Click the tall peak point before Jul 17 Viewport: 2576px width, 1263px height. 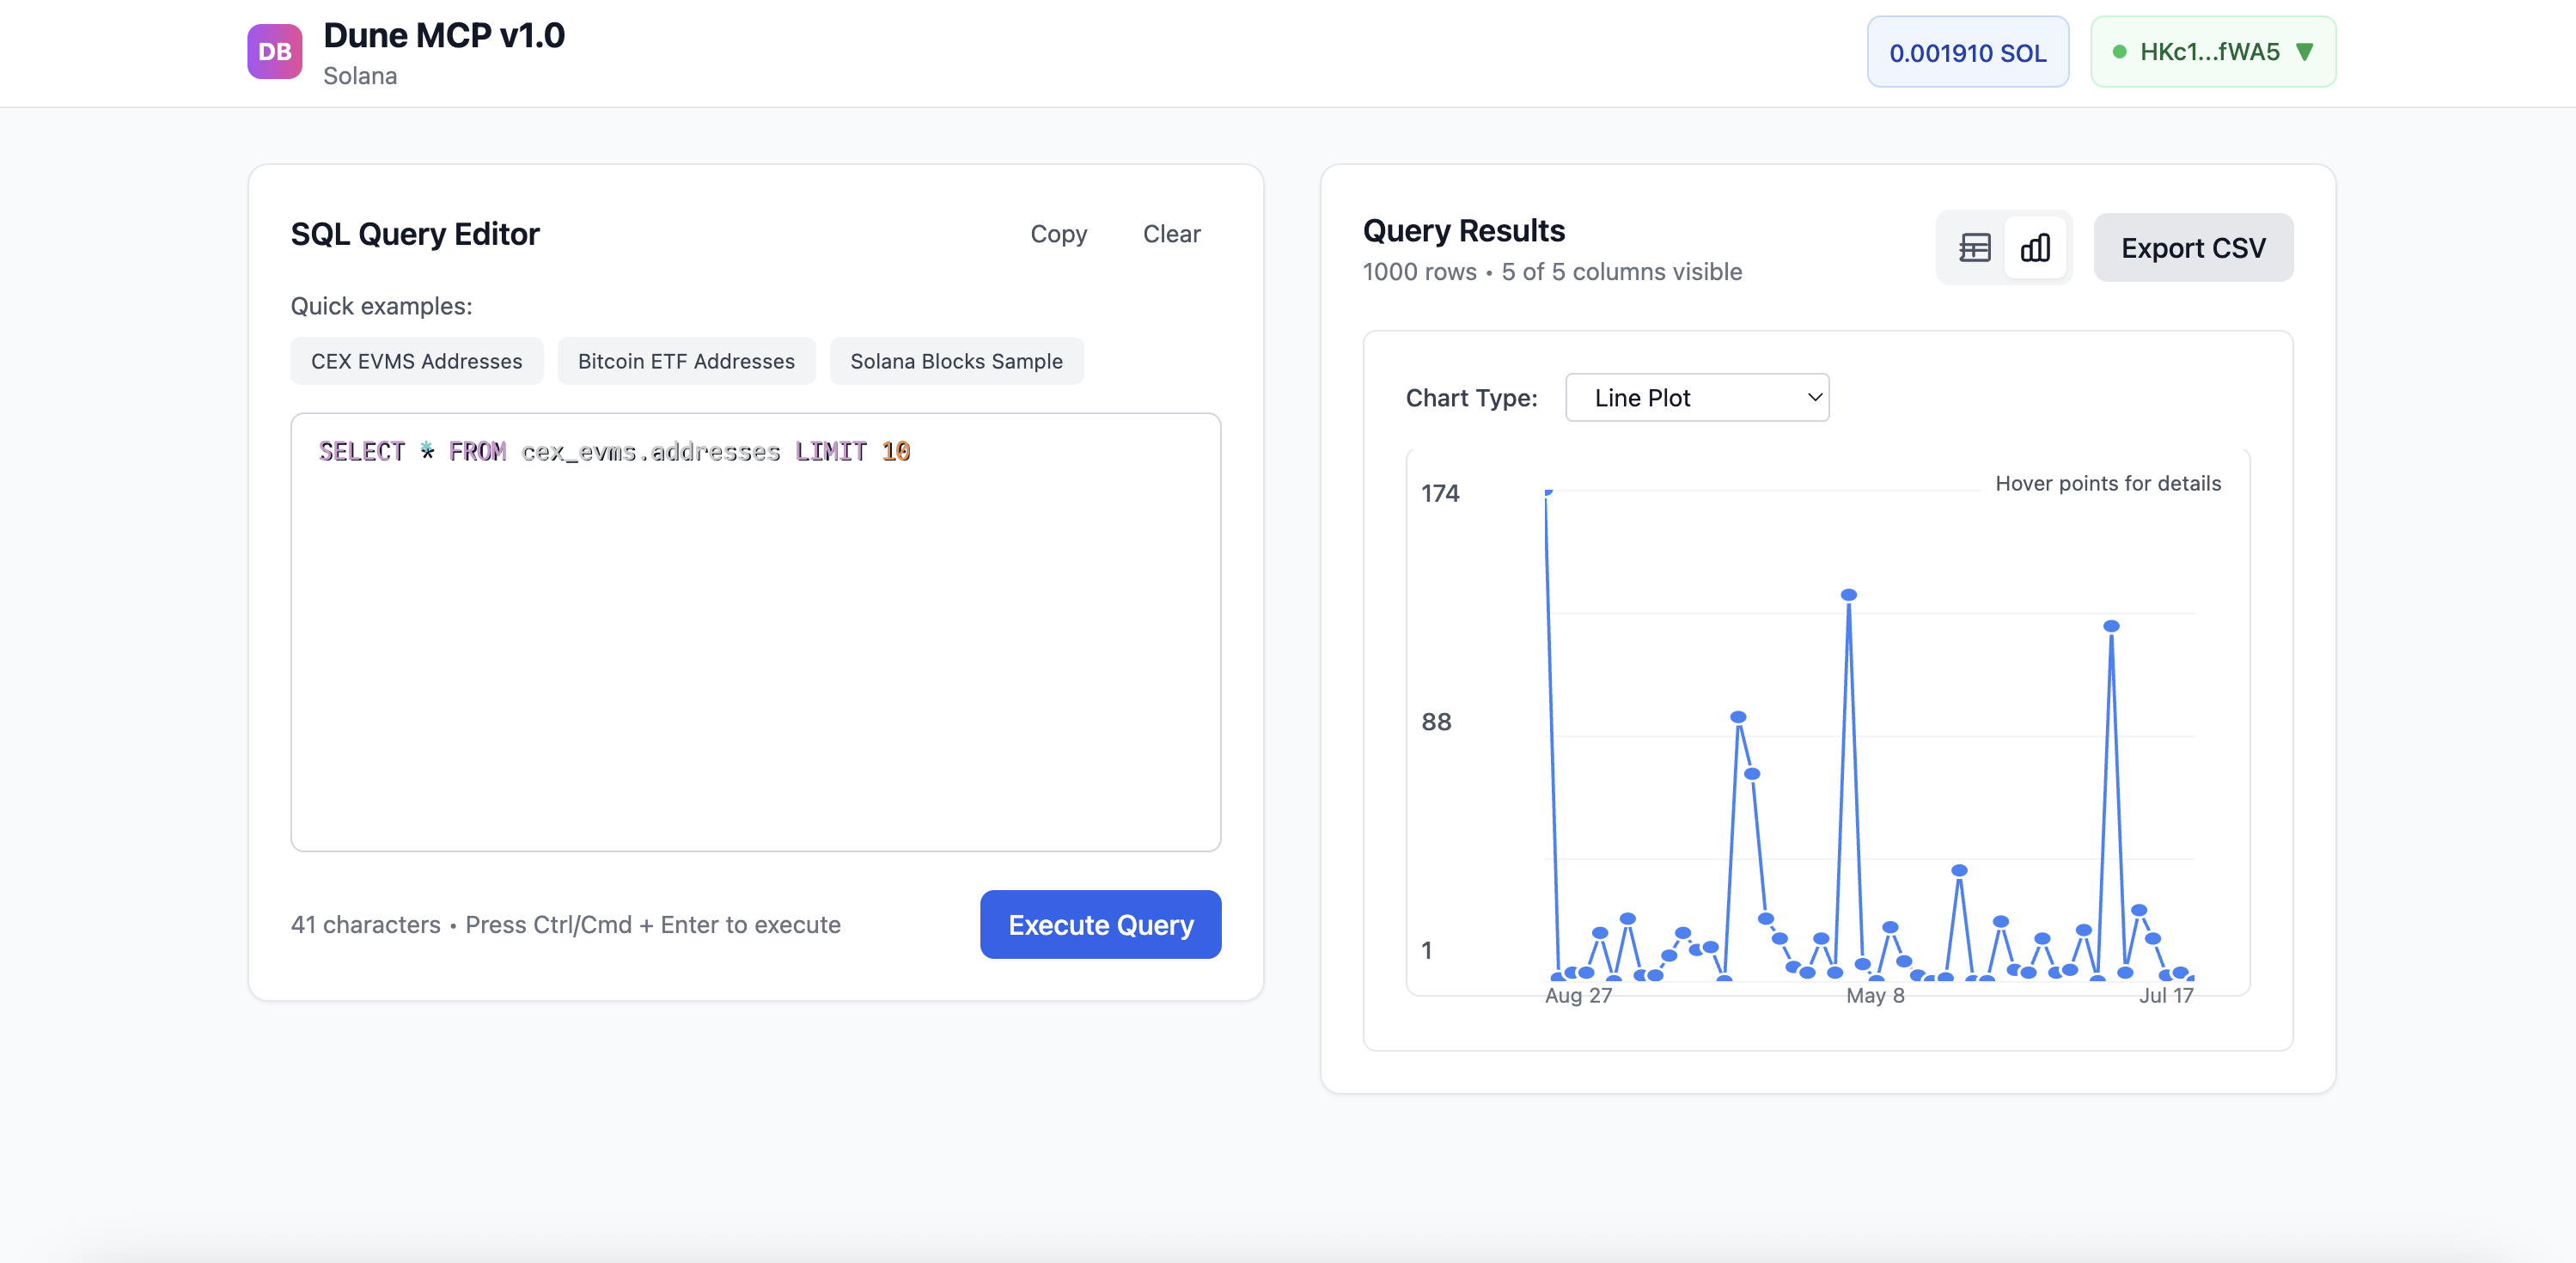(x=2111, y=626)
